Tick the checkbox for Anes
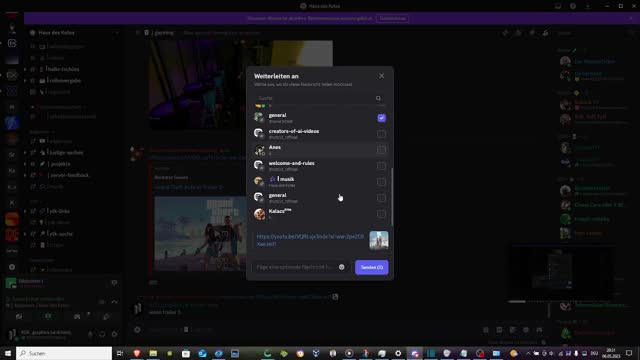Image resolution: width=640 pixels, height=360 pixels. click(381, 150)
